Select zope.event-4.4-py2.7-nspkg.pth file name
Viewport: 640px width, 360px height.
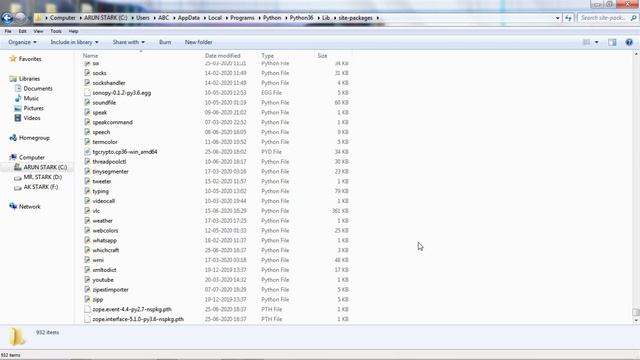coord(132,309)
